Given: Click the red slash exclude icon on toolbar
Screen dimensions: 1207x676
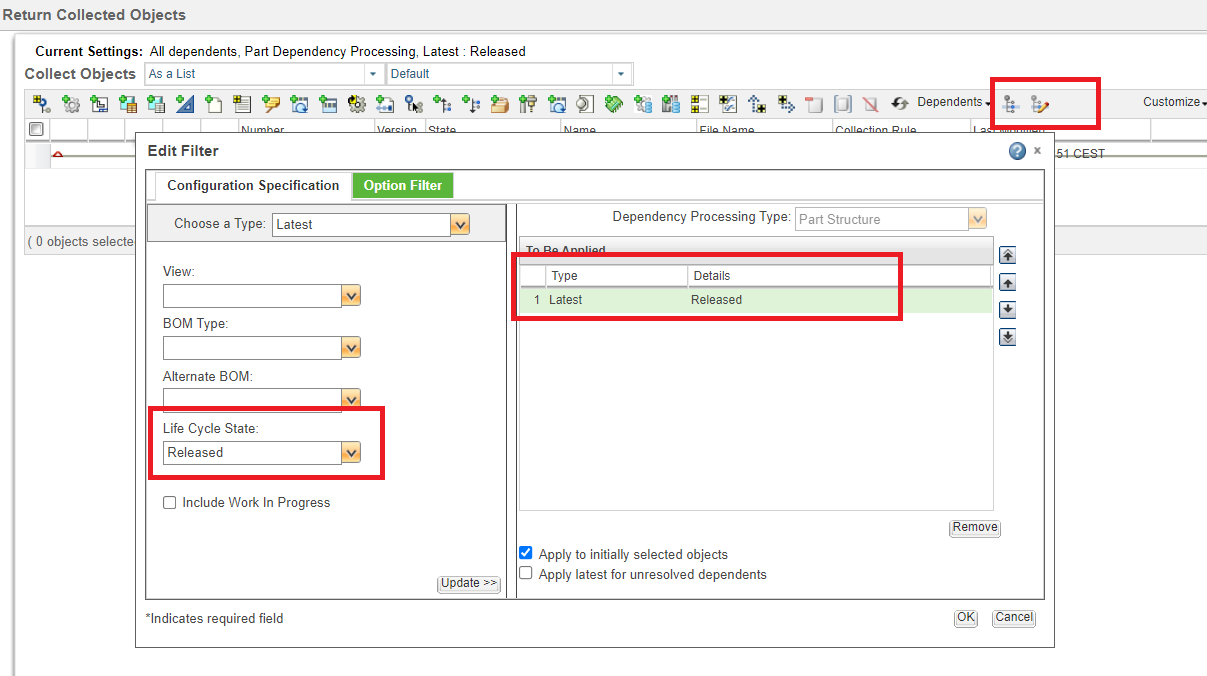Looking at the screenshot, I should [868, 102].
